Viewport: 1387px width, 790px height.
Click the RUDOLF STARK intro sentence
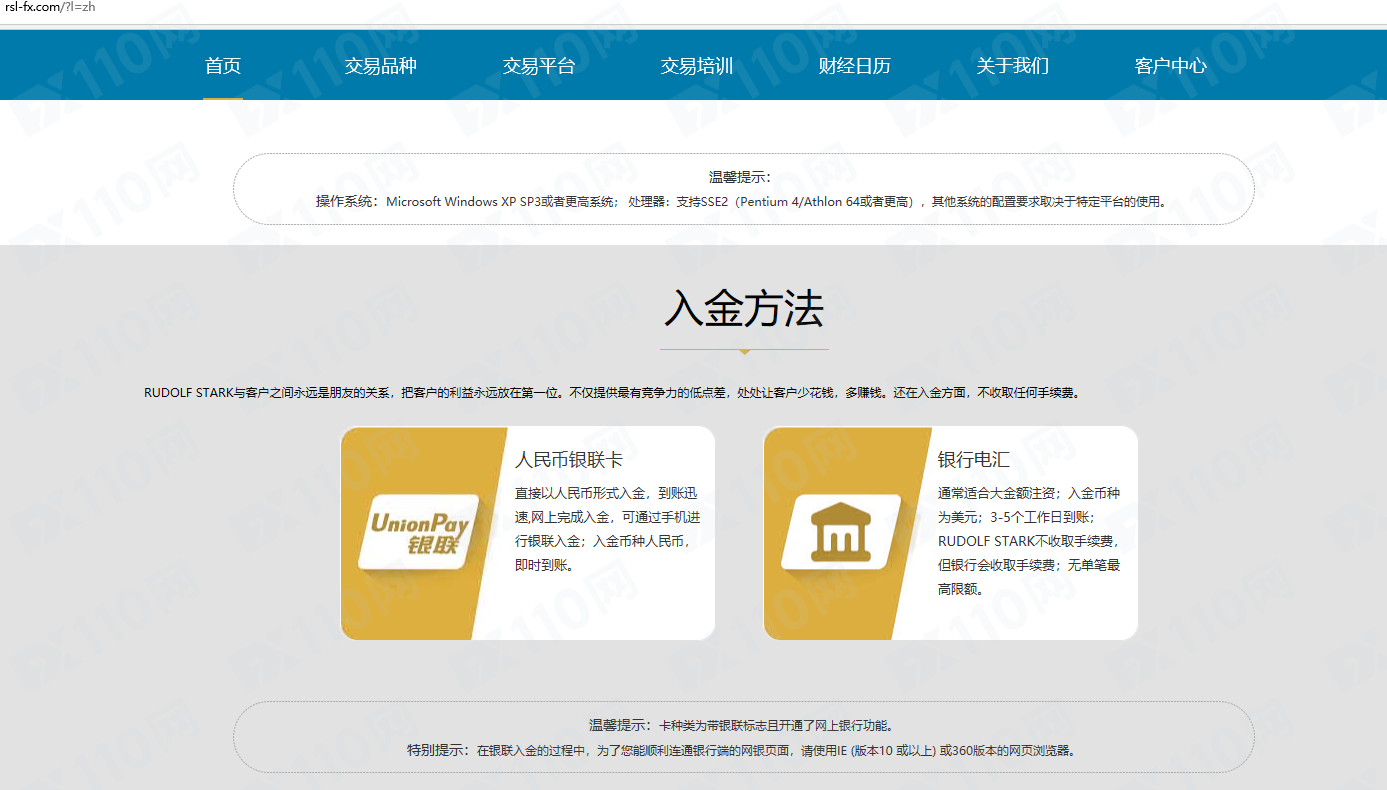[611, 393]
